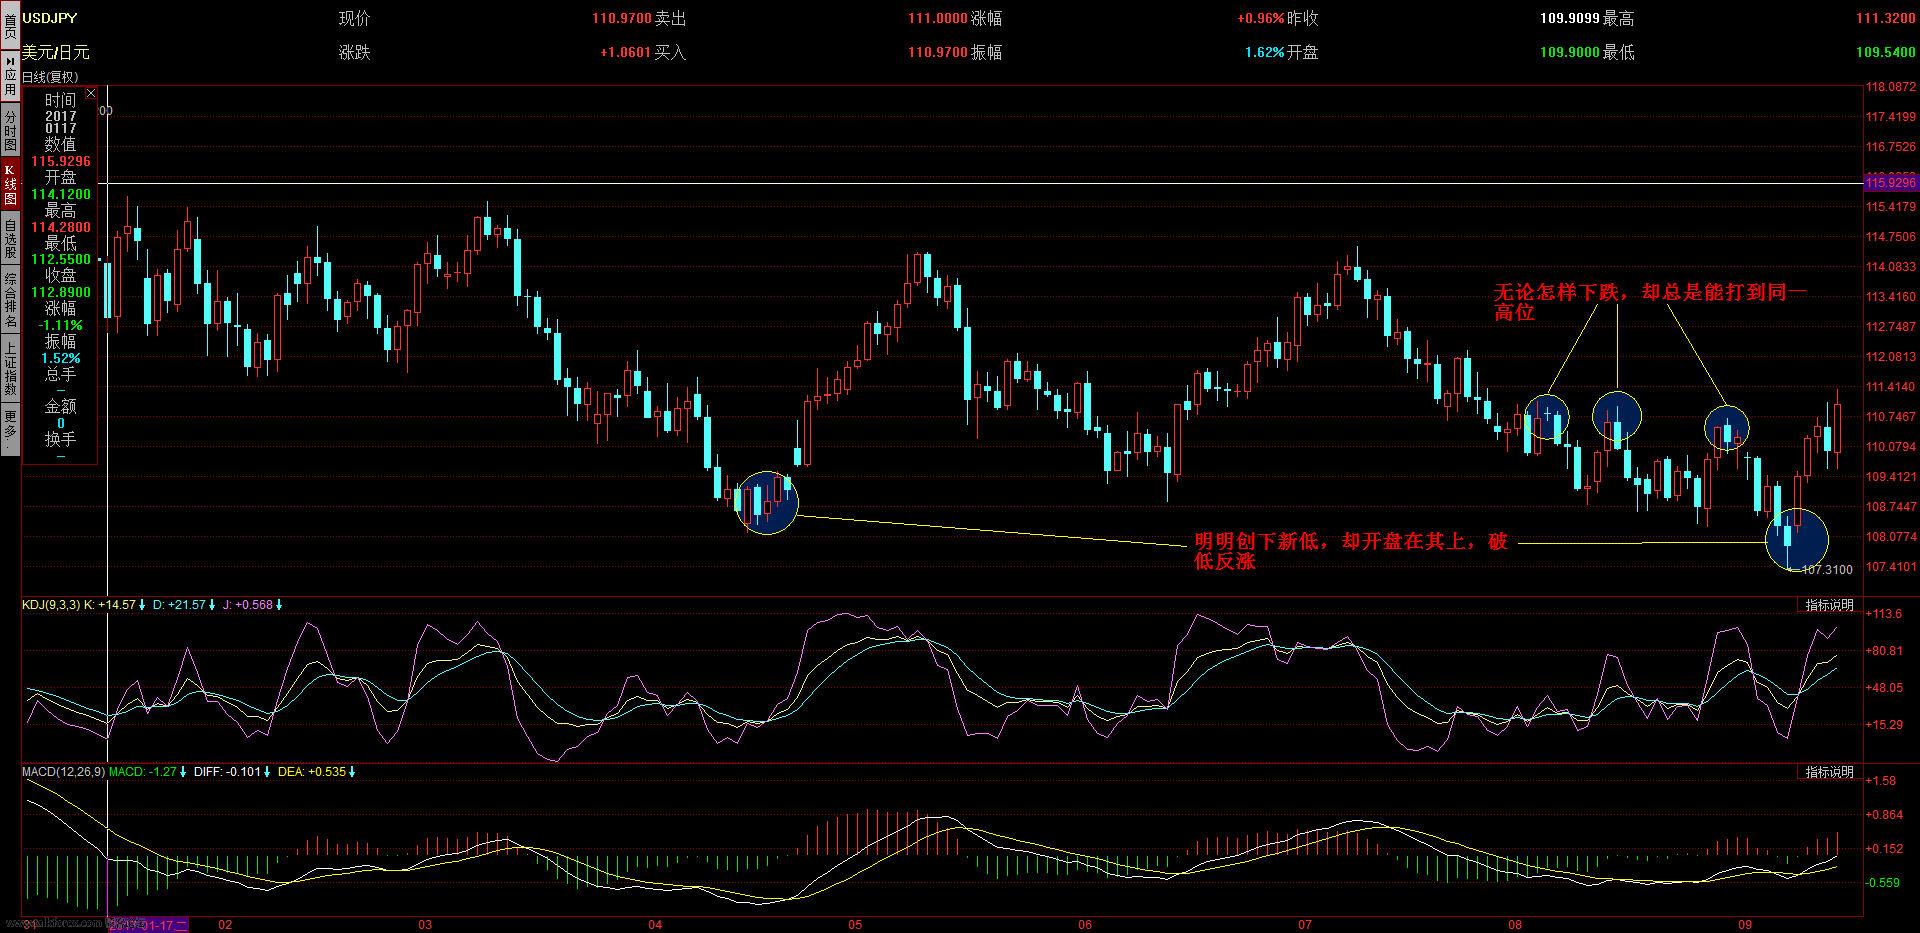Viewport: 1920px width, 933px height.
Task: Click the sell price 111.0000
Action: click(937, 18)
